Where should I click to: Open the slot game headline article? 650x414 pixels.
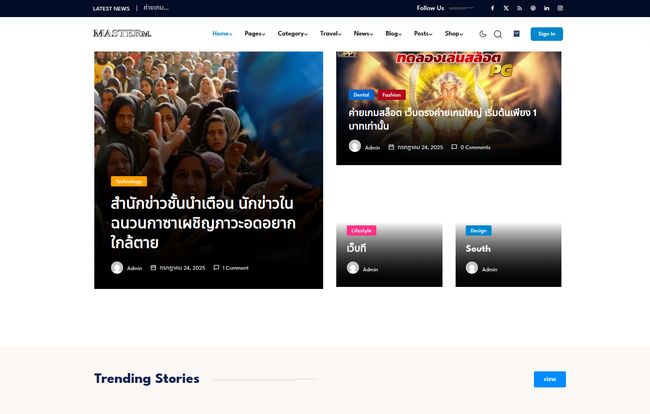[x=443, y=119]
